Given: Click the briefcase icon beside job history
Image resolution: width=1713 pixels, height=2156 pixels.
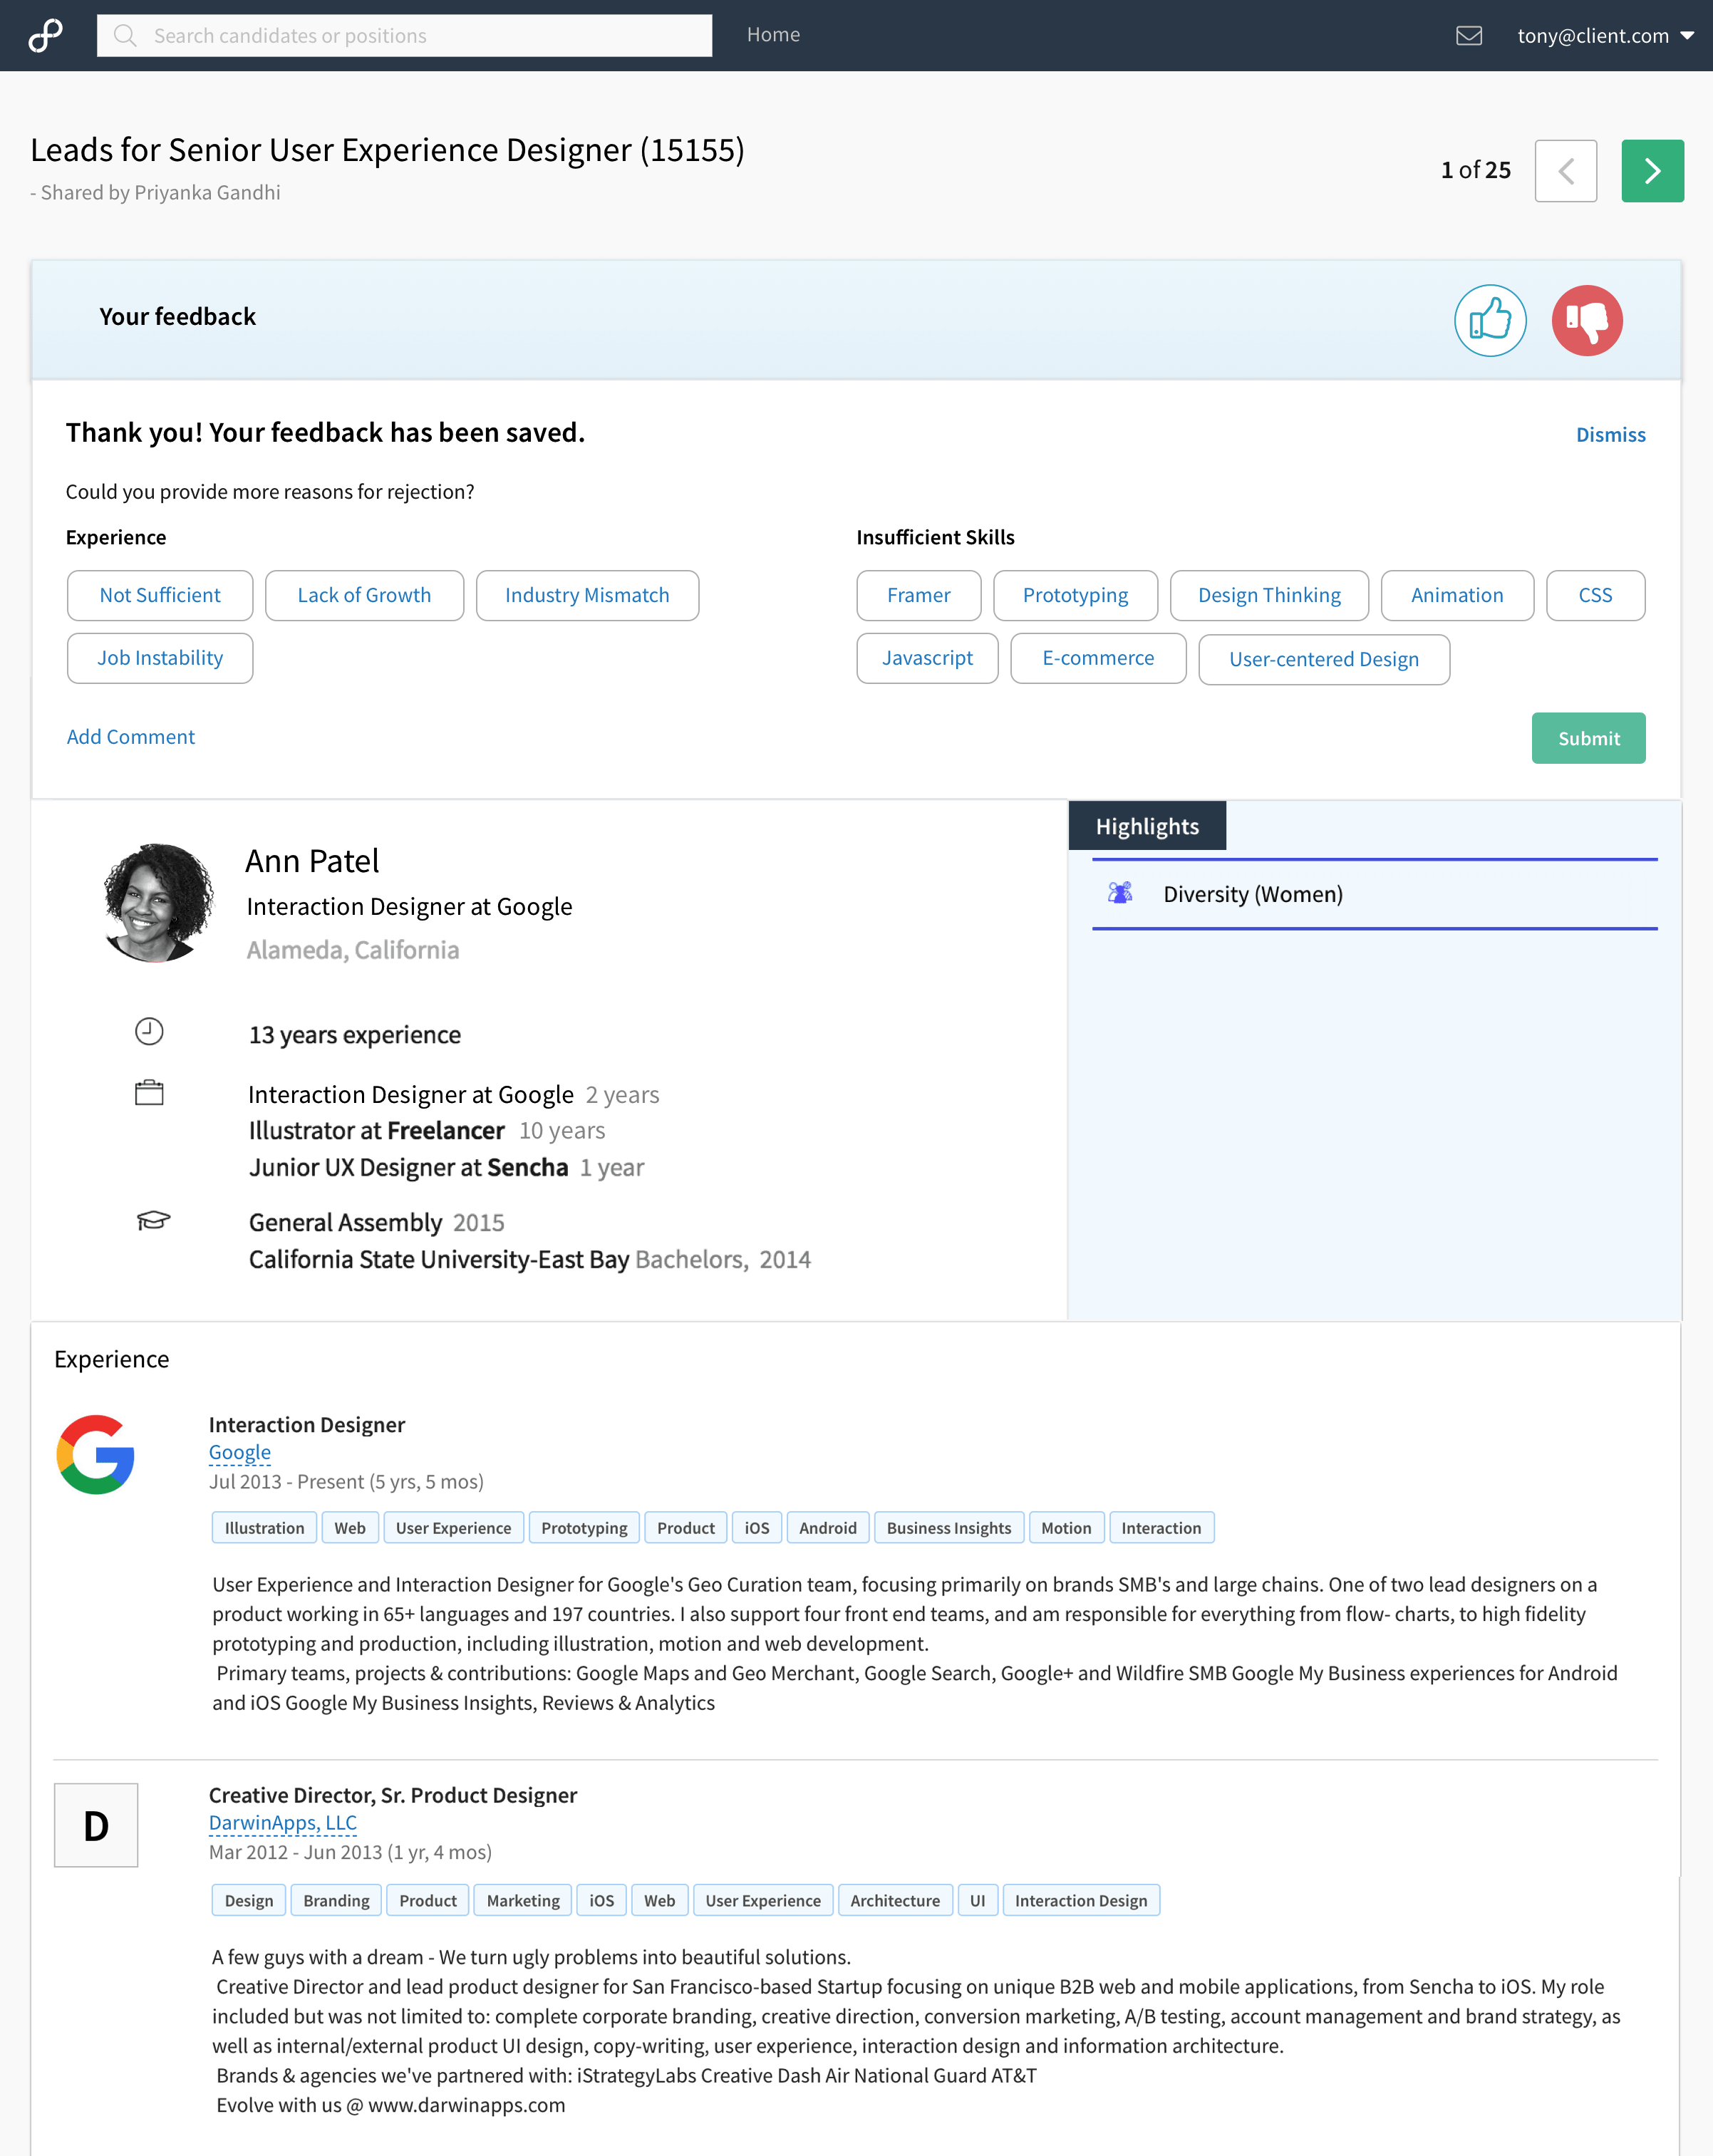Looking at the screenshot, I should tap(149, 1092).
